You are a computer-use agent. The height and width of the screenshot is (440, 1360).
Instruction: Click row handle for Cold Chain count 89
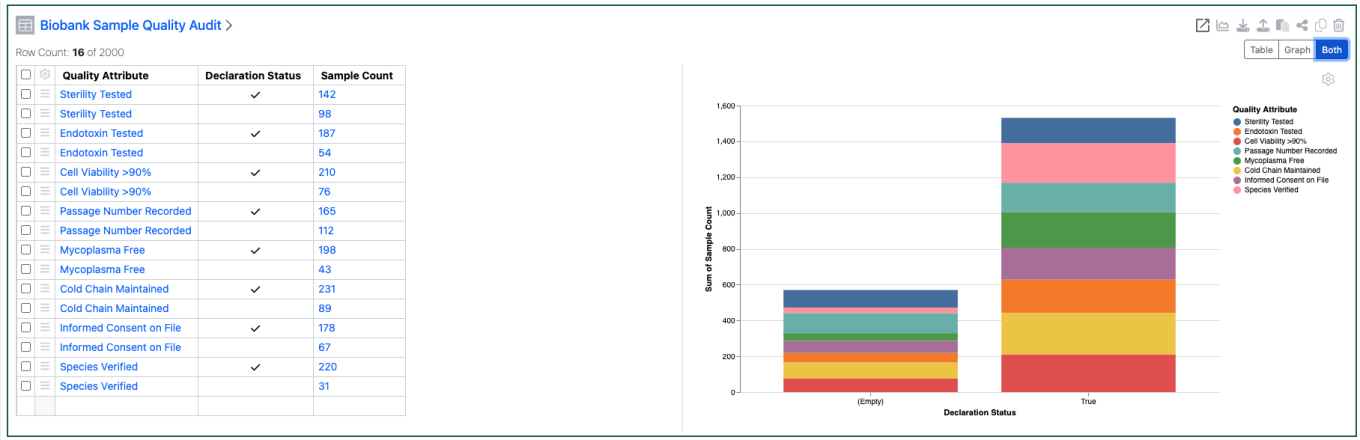pyautogui.click(x=45, y=309)
